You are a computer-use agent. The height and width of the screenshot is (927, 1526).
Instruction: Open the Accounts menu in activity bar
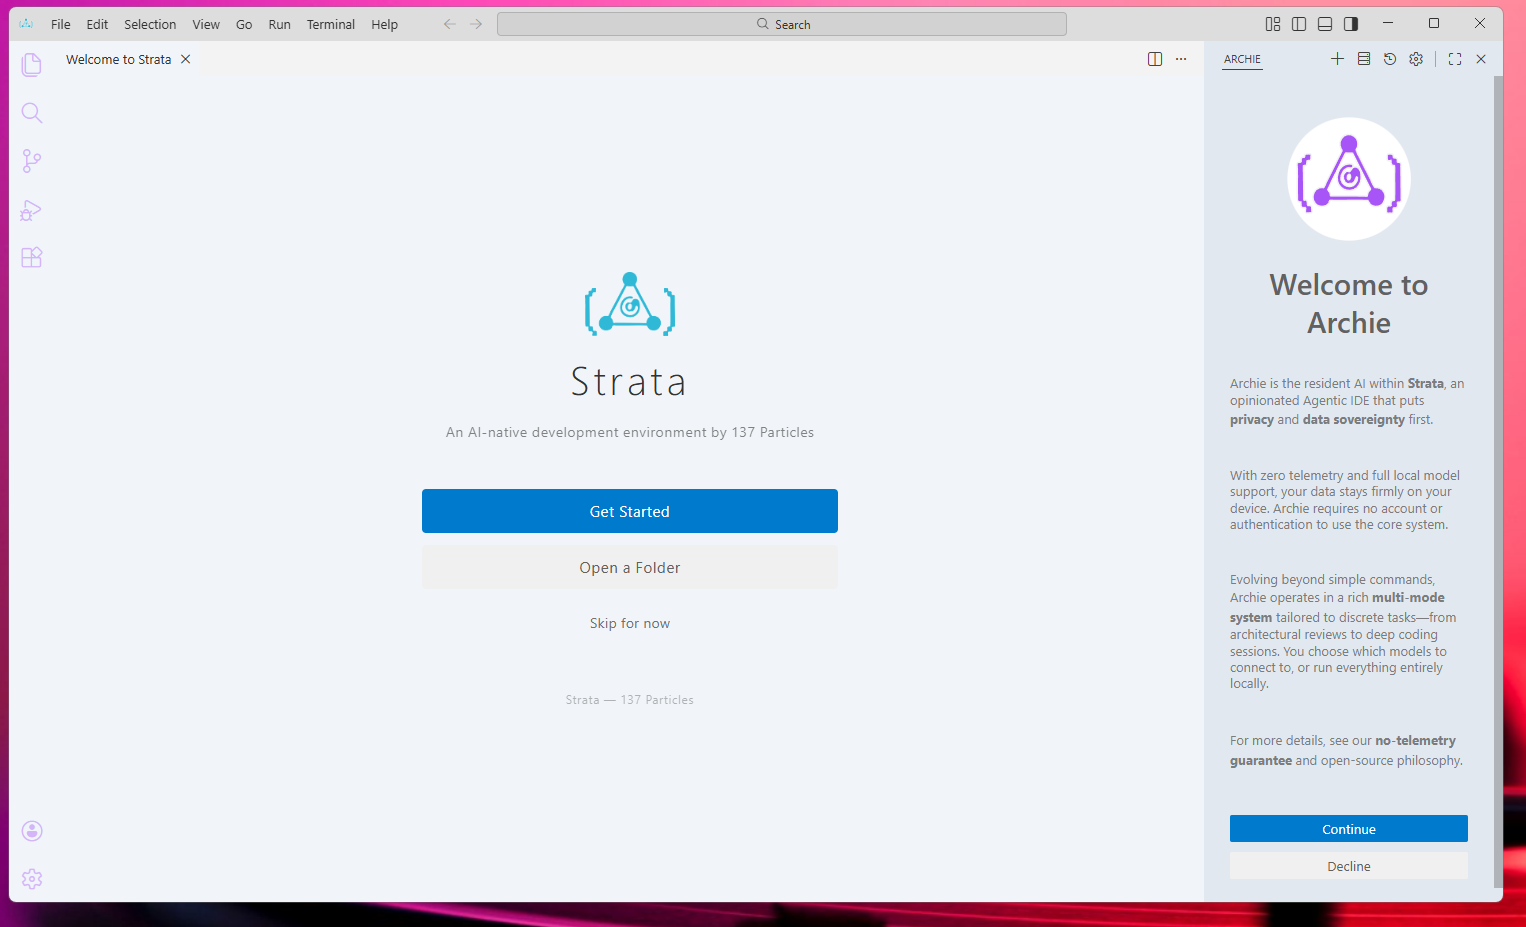pos(32,831)
